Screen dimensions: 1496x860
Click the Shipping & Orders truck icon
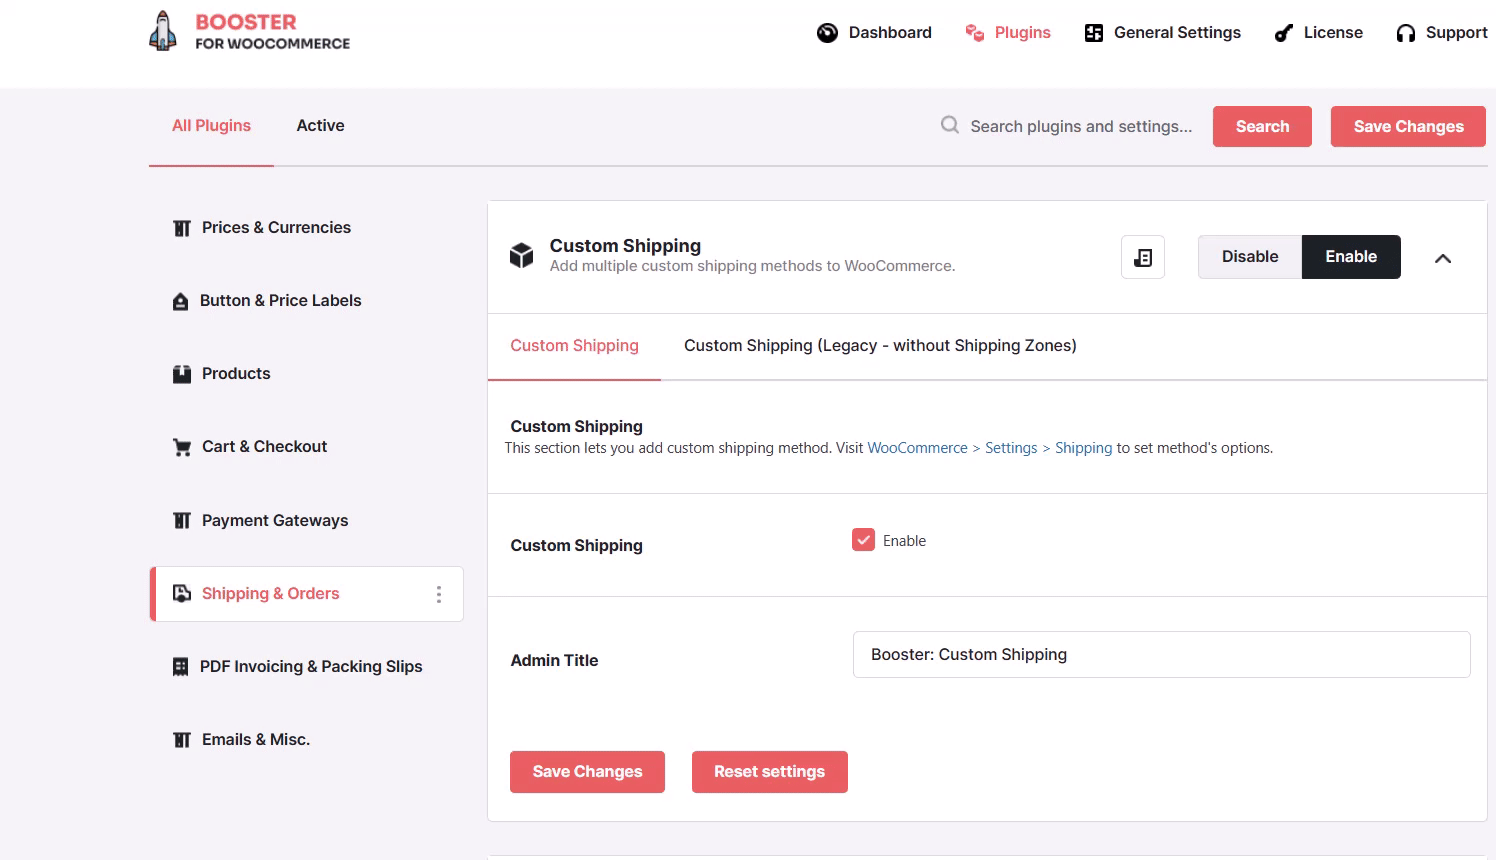pos(182,593)
